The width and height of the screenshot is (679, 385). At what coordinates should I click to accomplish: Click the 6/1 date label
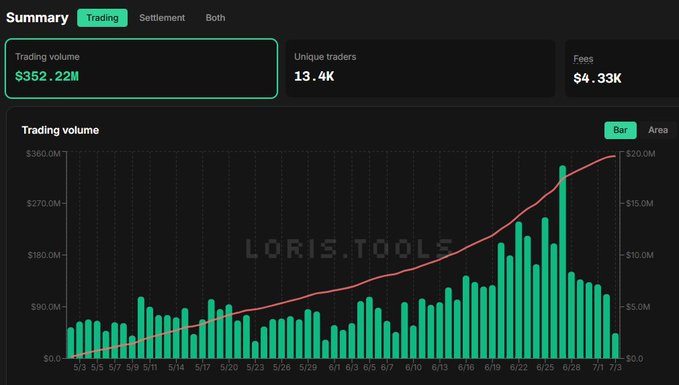click(x=334, y=368)
